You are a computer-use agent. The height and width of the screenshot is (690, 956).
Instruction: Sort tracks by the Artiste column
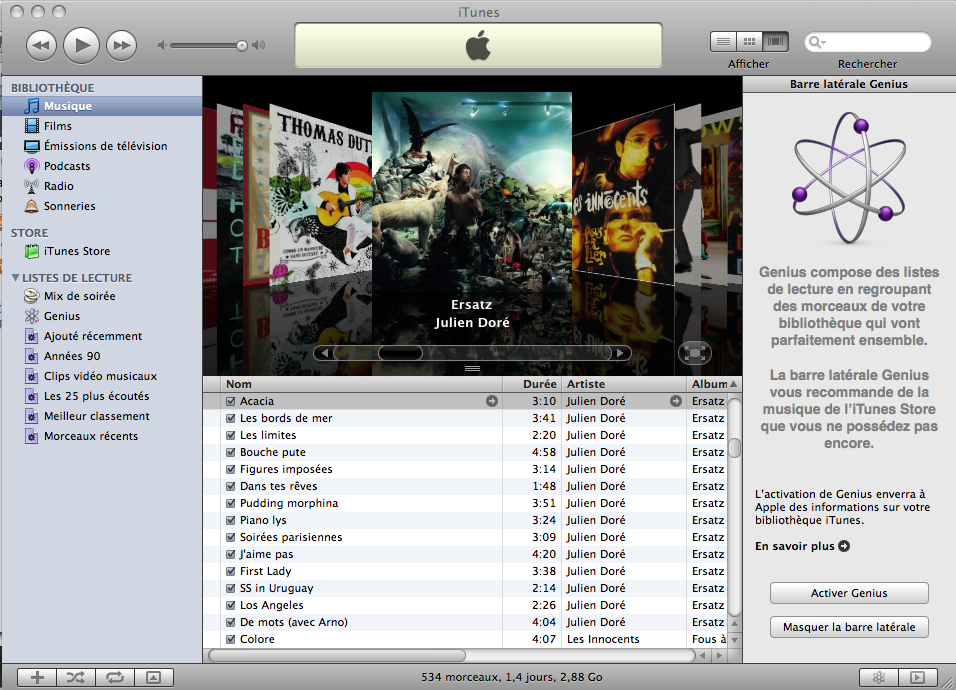[624, 384]
